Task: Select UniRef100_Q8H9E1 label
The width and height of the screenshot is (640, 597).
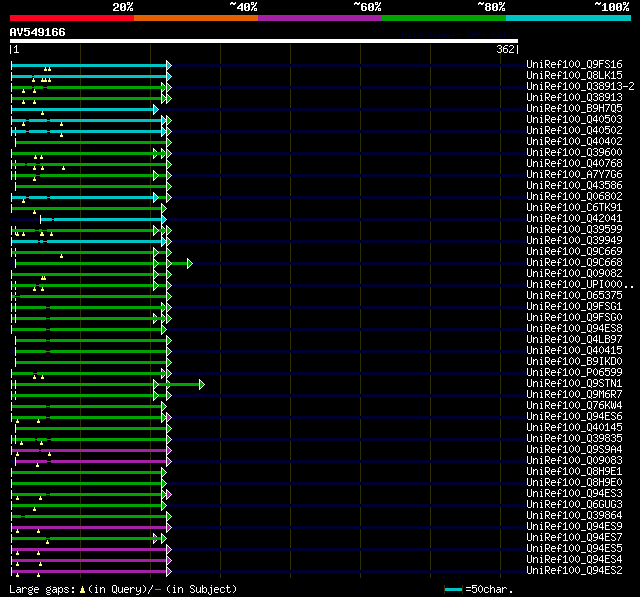Action: pos(574,472)
